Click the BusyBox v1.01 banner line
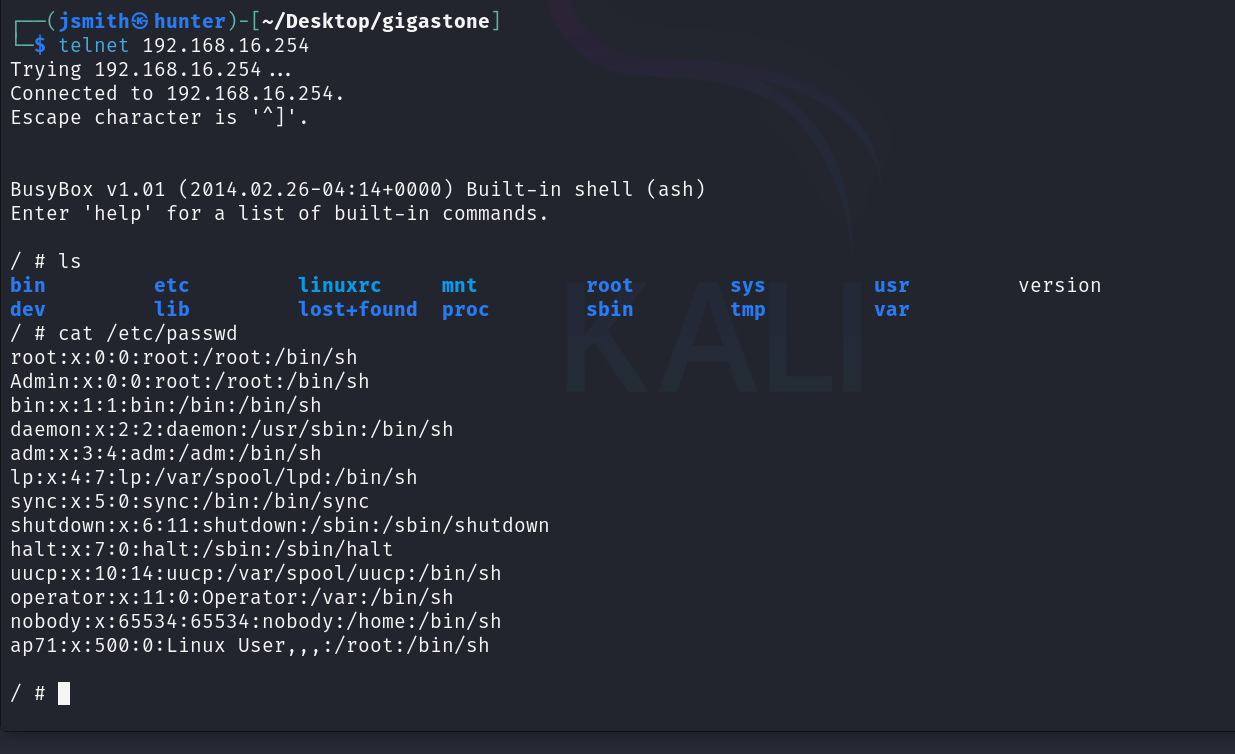Viewport: 1235px width, 754px height. click(358, 189)
